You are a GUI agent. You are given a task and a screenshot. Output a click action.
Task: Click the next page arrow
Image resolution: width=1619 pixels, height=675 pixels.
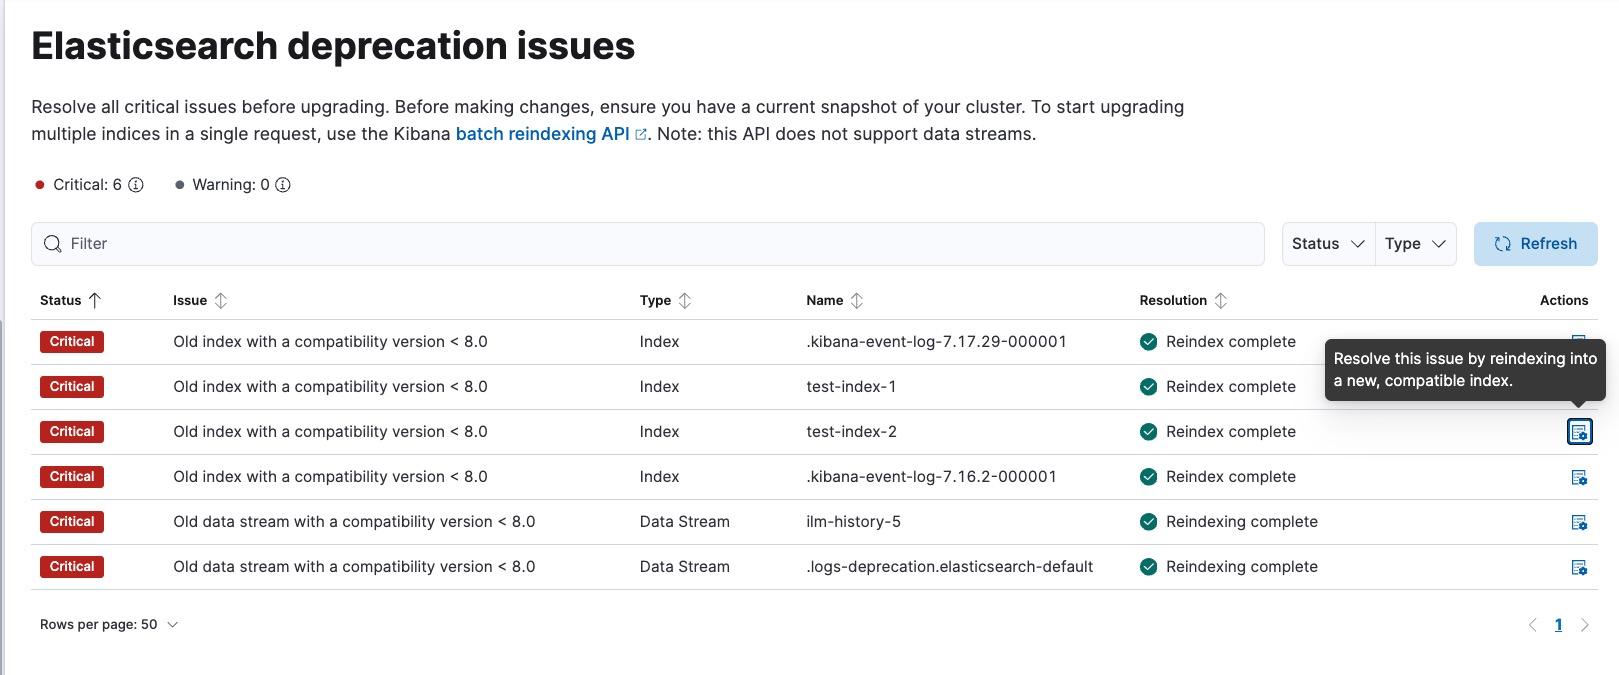coord(1584,625)
